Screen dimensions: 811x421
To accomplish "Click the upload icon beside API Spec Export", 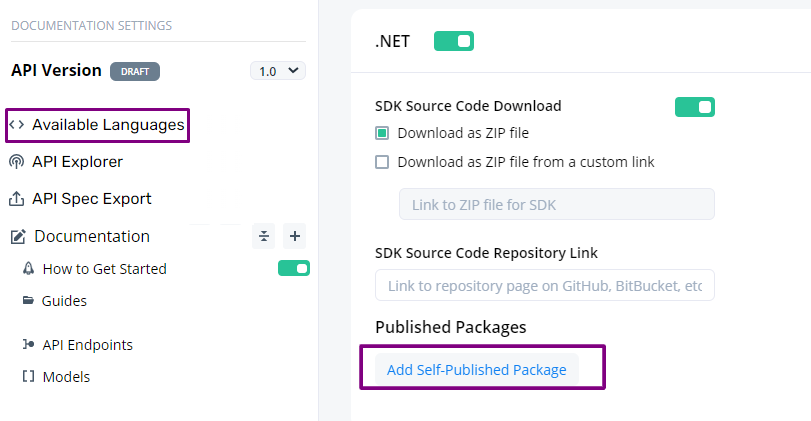I will coord(17,199).
